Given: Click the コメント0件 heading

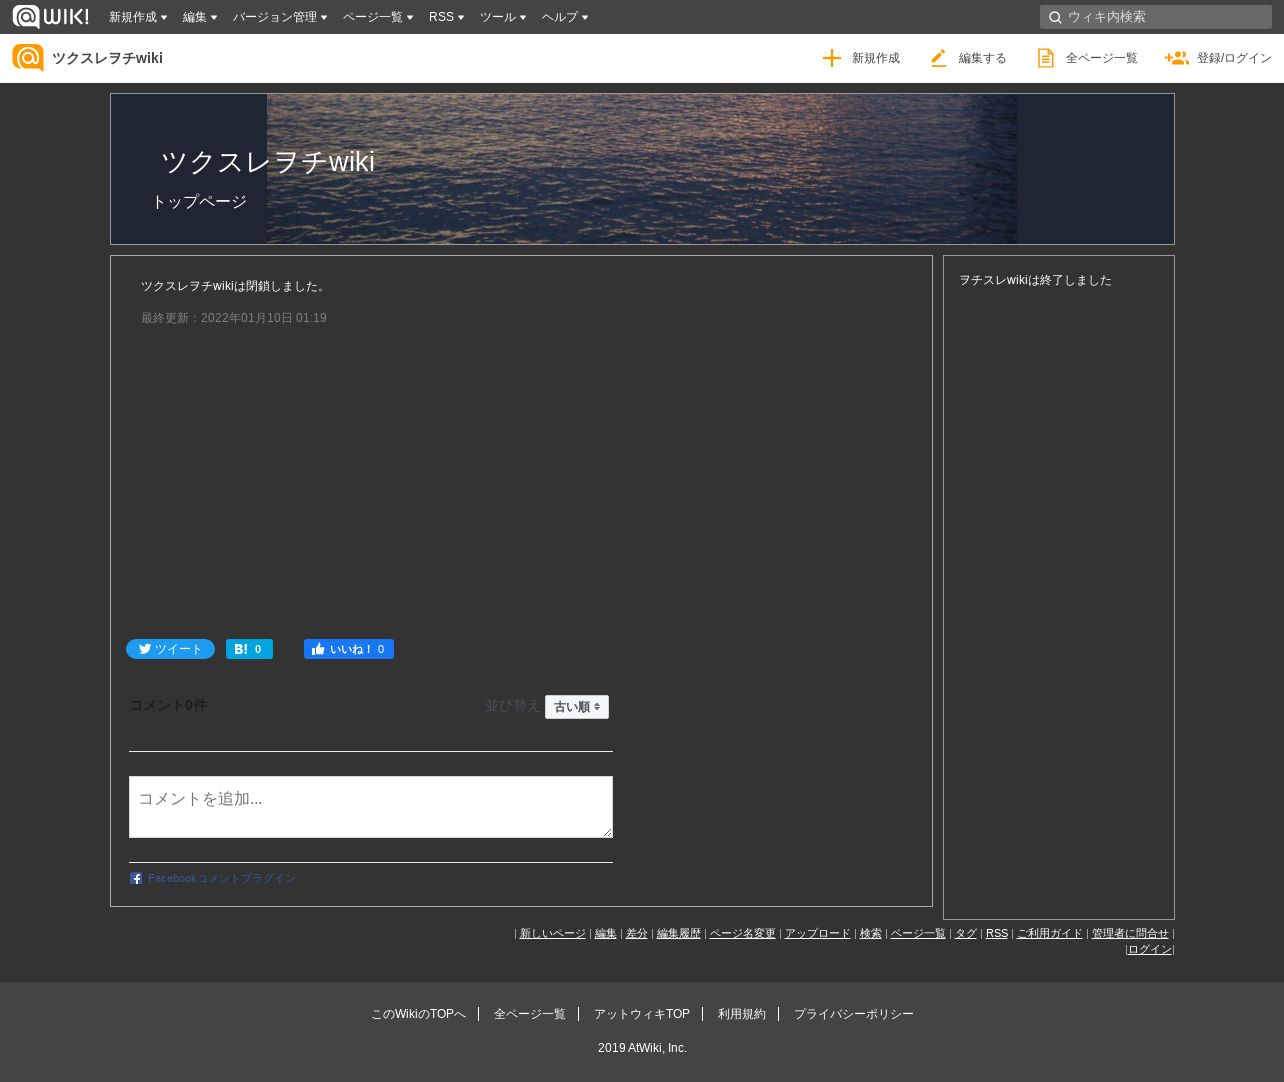Looking at the screenshot, I should coord(168,705).
